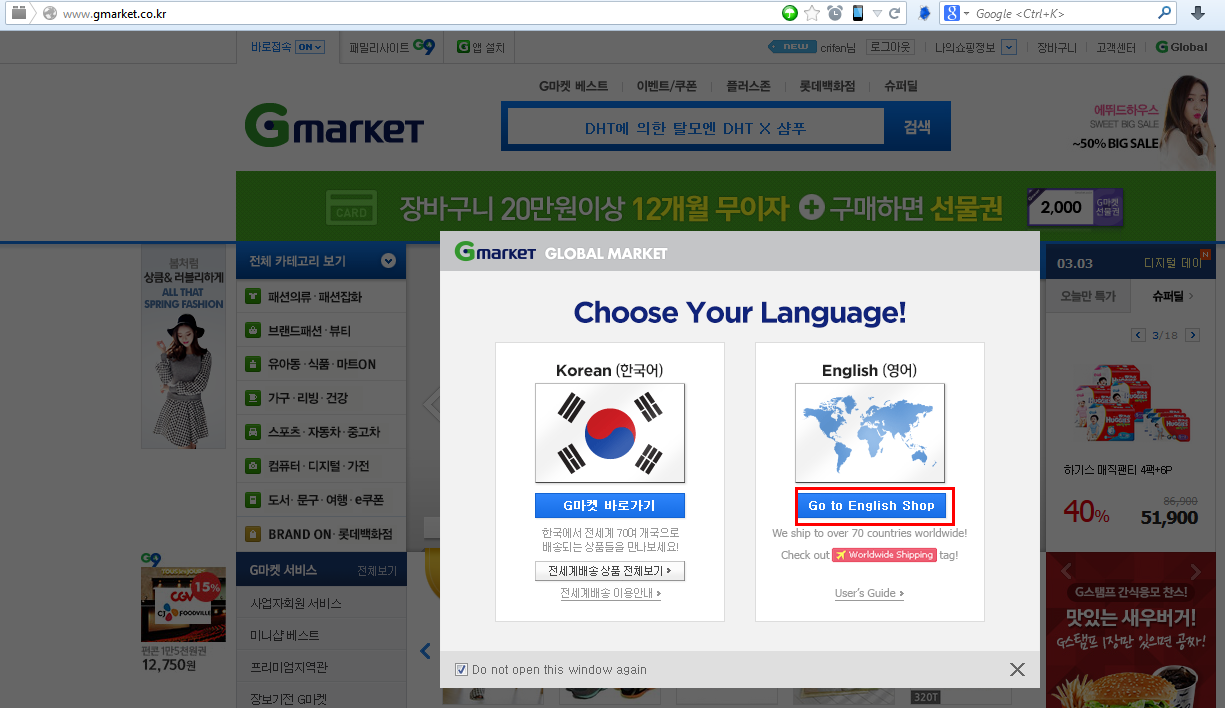Go to next deal with the 3/18 right arrow
This screenshot has height=708, width=1225.
pyautogui.click(x=1191, y=335)
